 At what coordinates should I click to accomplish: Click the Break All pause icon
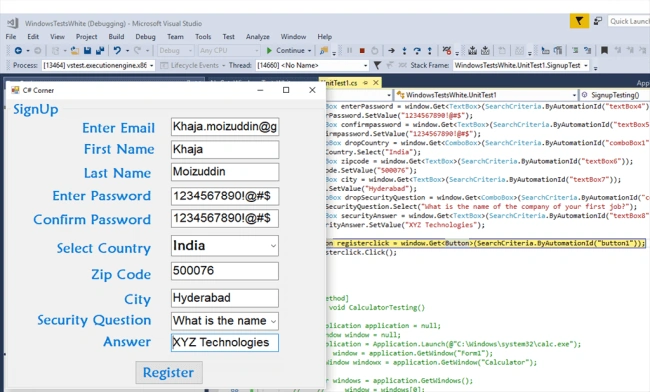click(x=349, y=51)
